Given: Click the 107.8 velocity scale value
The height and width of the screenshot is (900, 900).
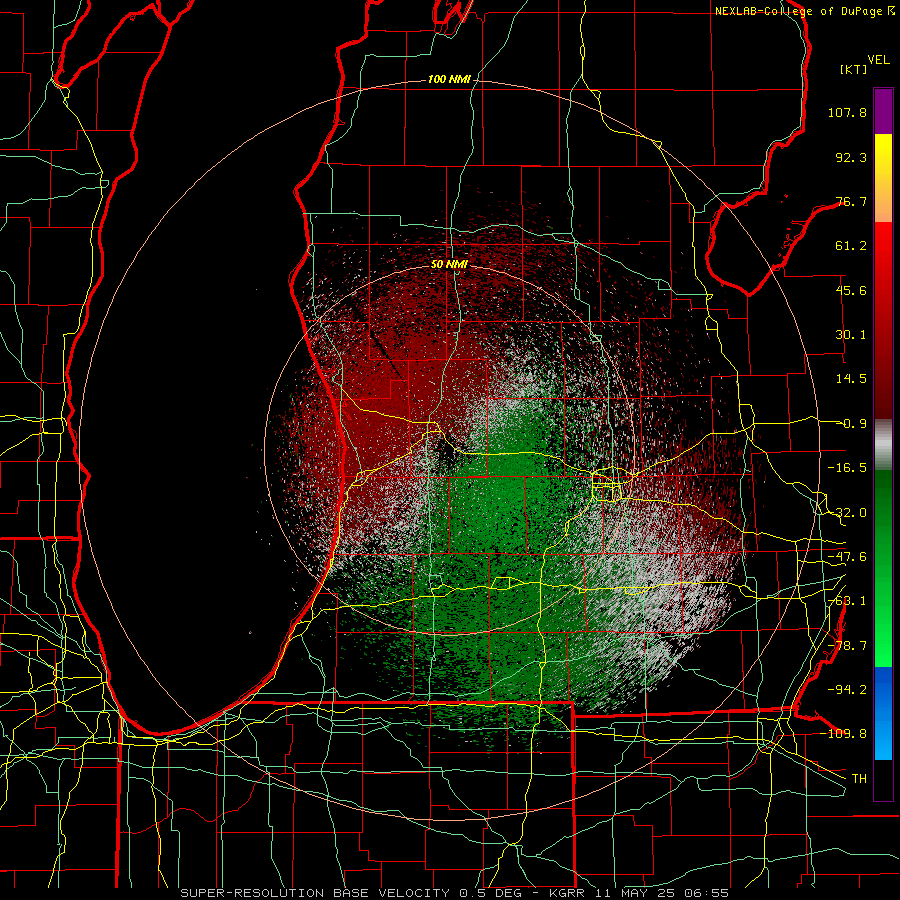Looking at the screenshot, I should 847,112.
